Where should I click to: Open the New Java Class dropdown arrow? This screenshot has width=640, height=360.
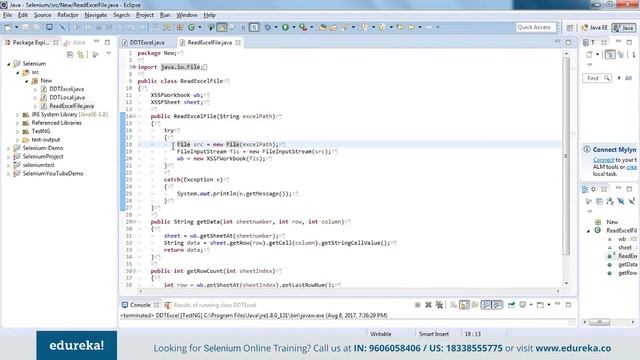tap(200, 27)
